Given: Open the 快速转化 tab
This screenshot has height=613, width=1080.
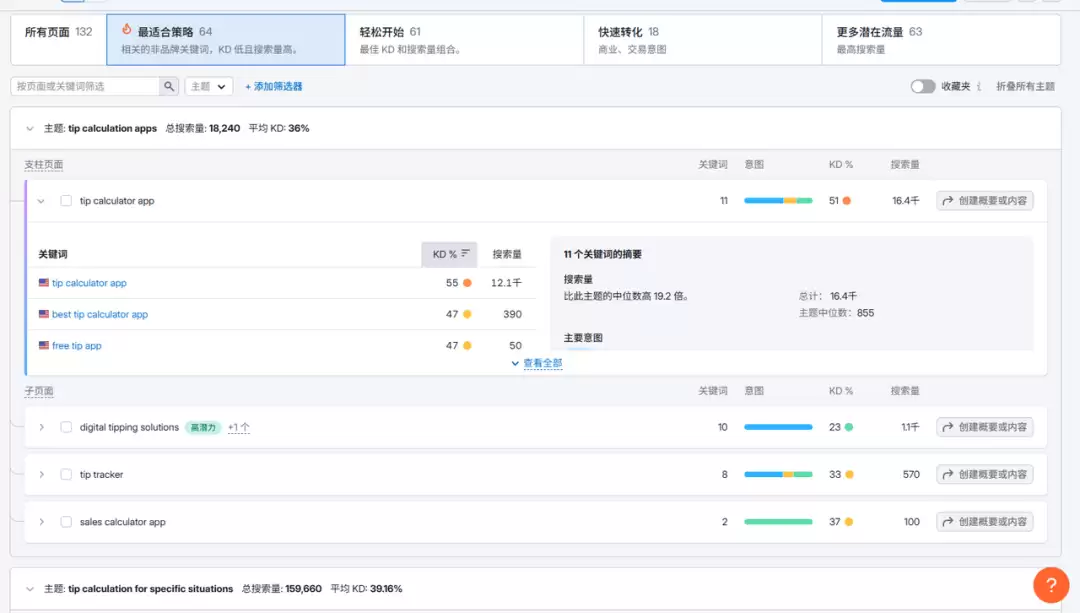Looking at the screenshot, I should coord(703,40).
